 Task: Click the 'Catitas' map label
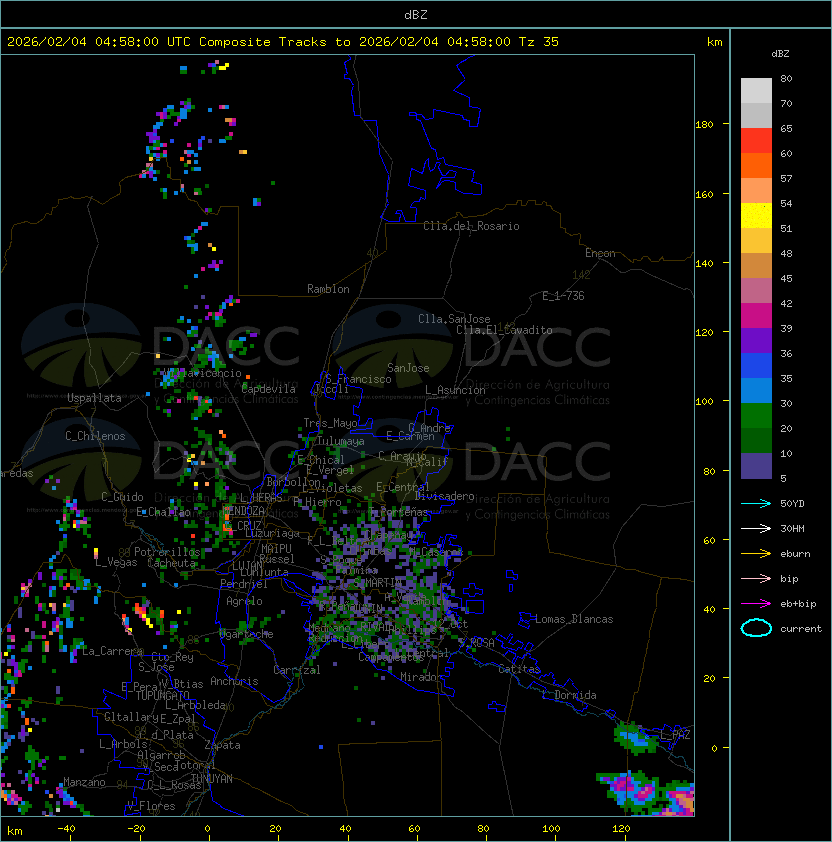(519, 669)
